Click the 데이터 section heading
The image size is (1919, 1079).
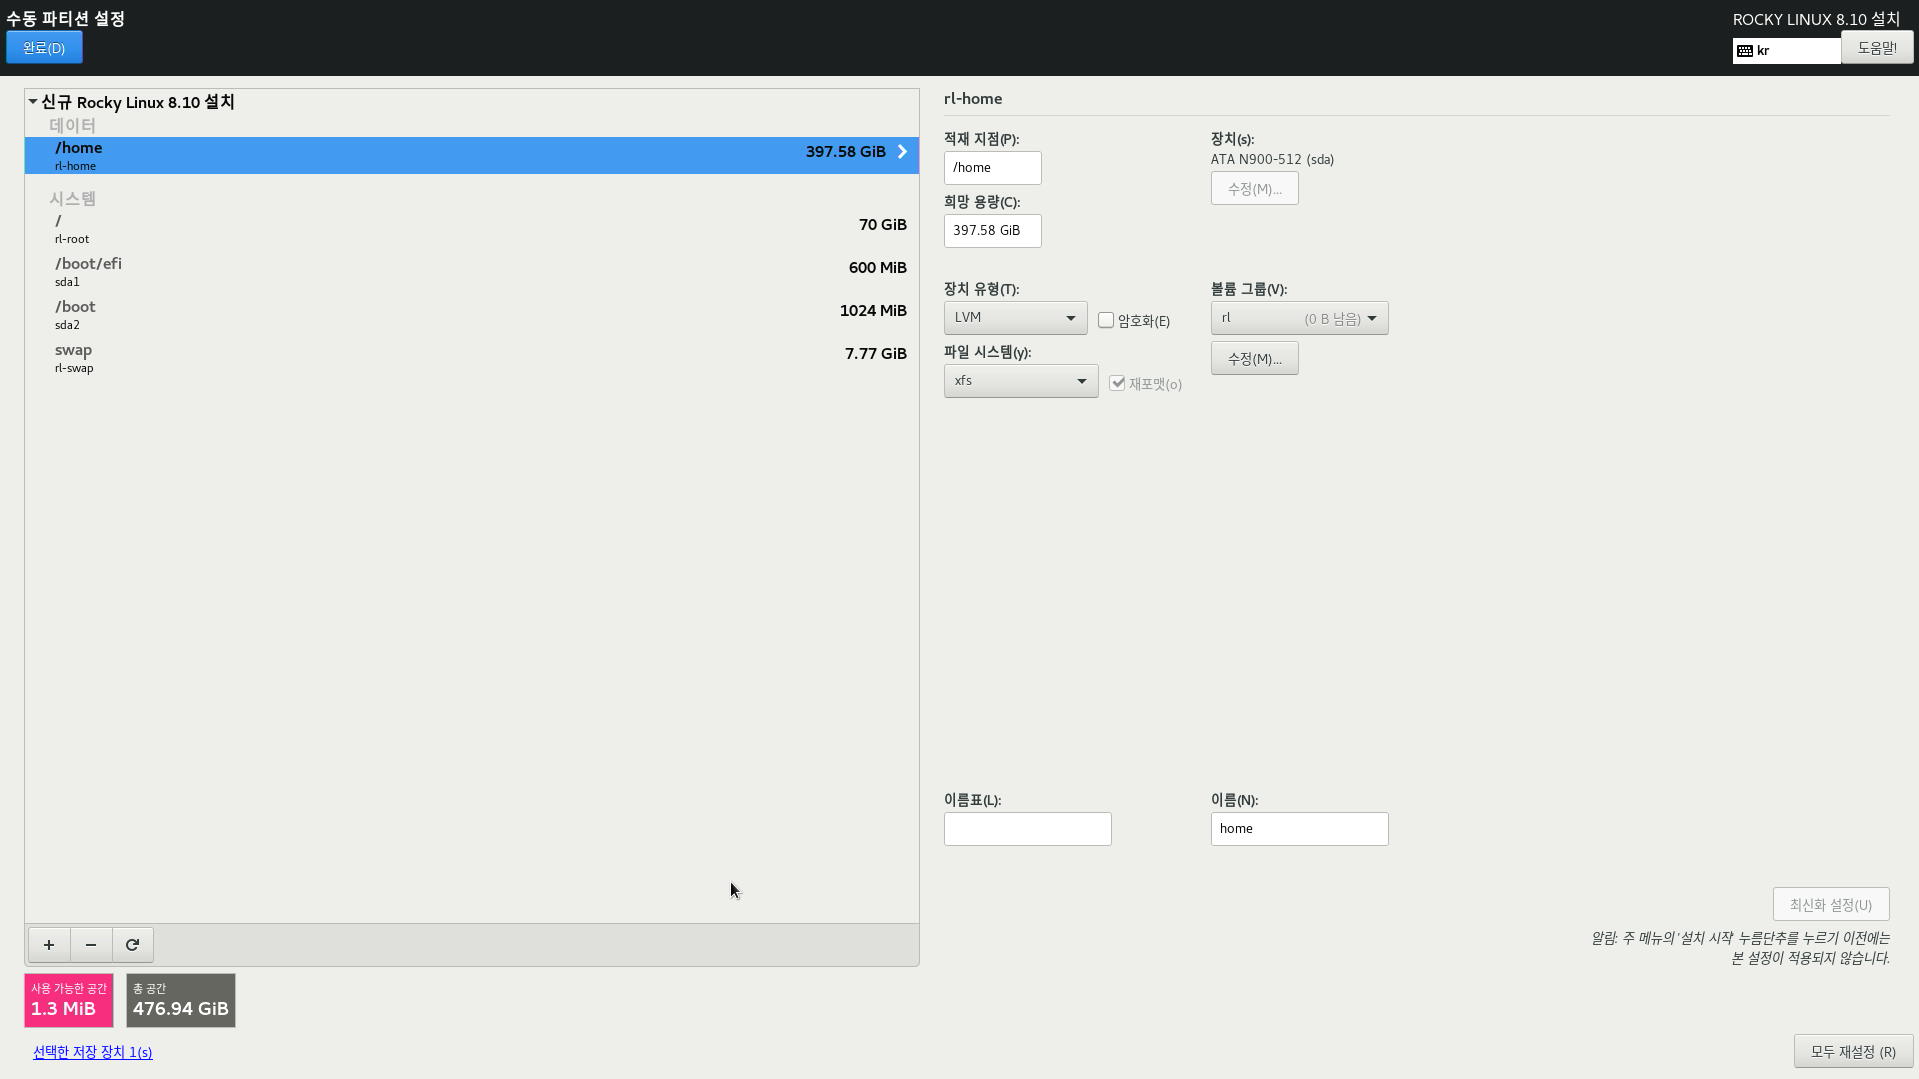[x=72, y=125]
